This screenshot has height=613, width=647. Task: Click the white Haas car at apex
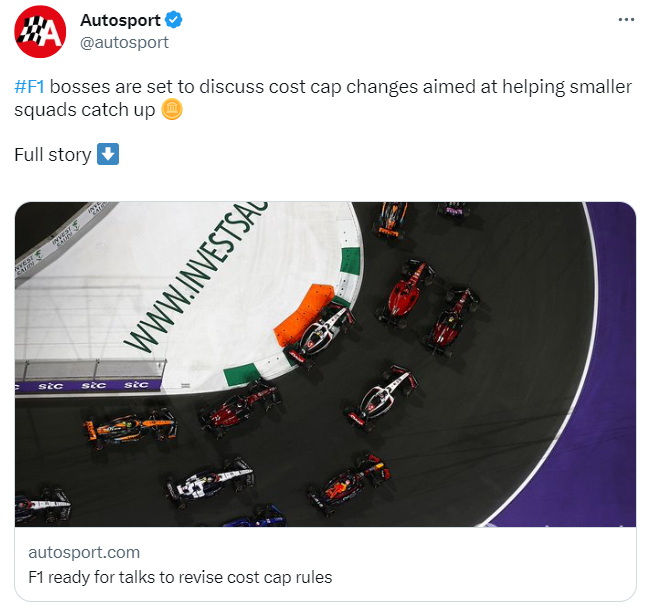[320, 332]
